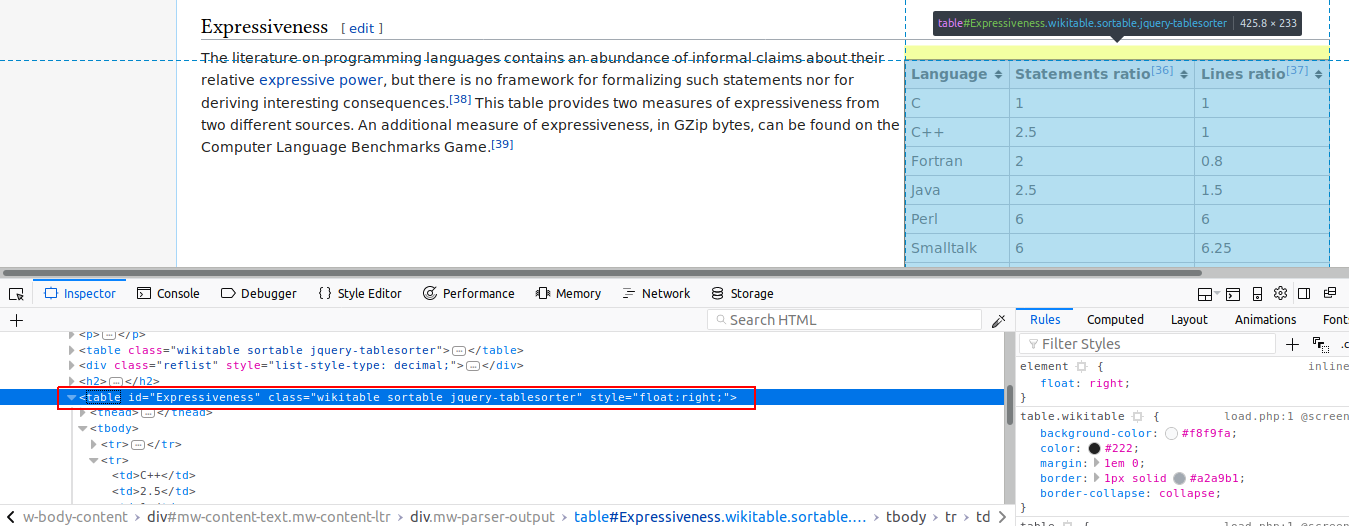This screenshot has width=1349, height=526.
Task: Open the Storage panel
Action: point(742,294)
